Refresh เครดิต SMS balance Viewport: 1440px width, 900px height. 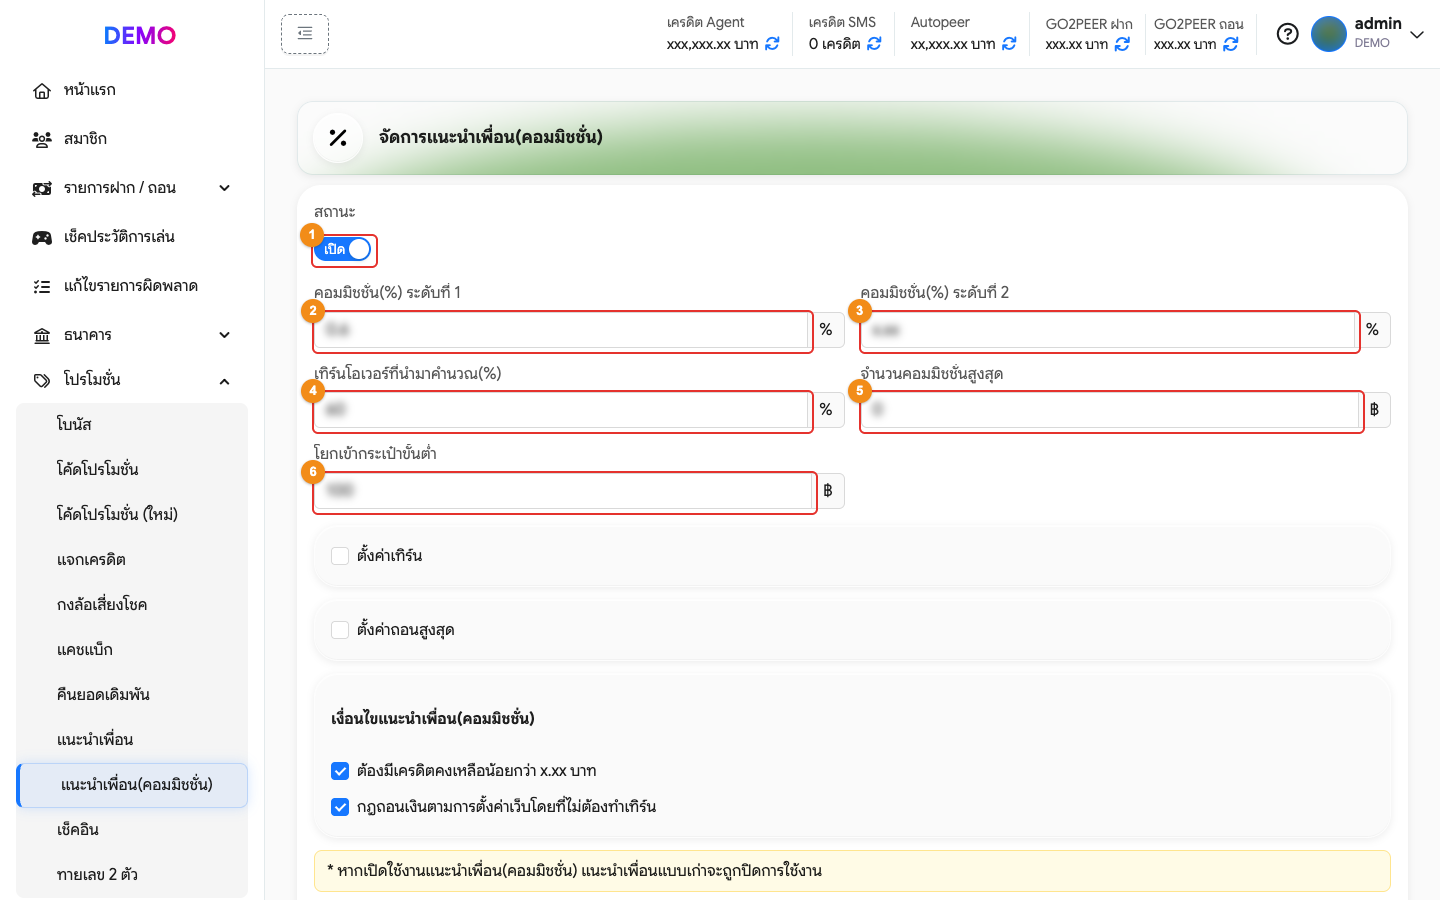tap(874, 44)
